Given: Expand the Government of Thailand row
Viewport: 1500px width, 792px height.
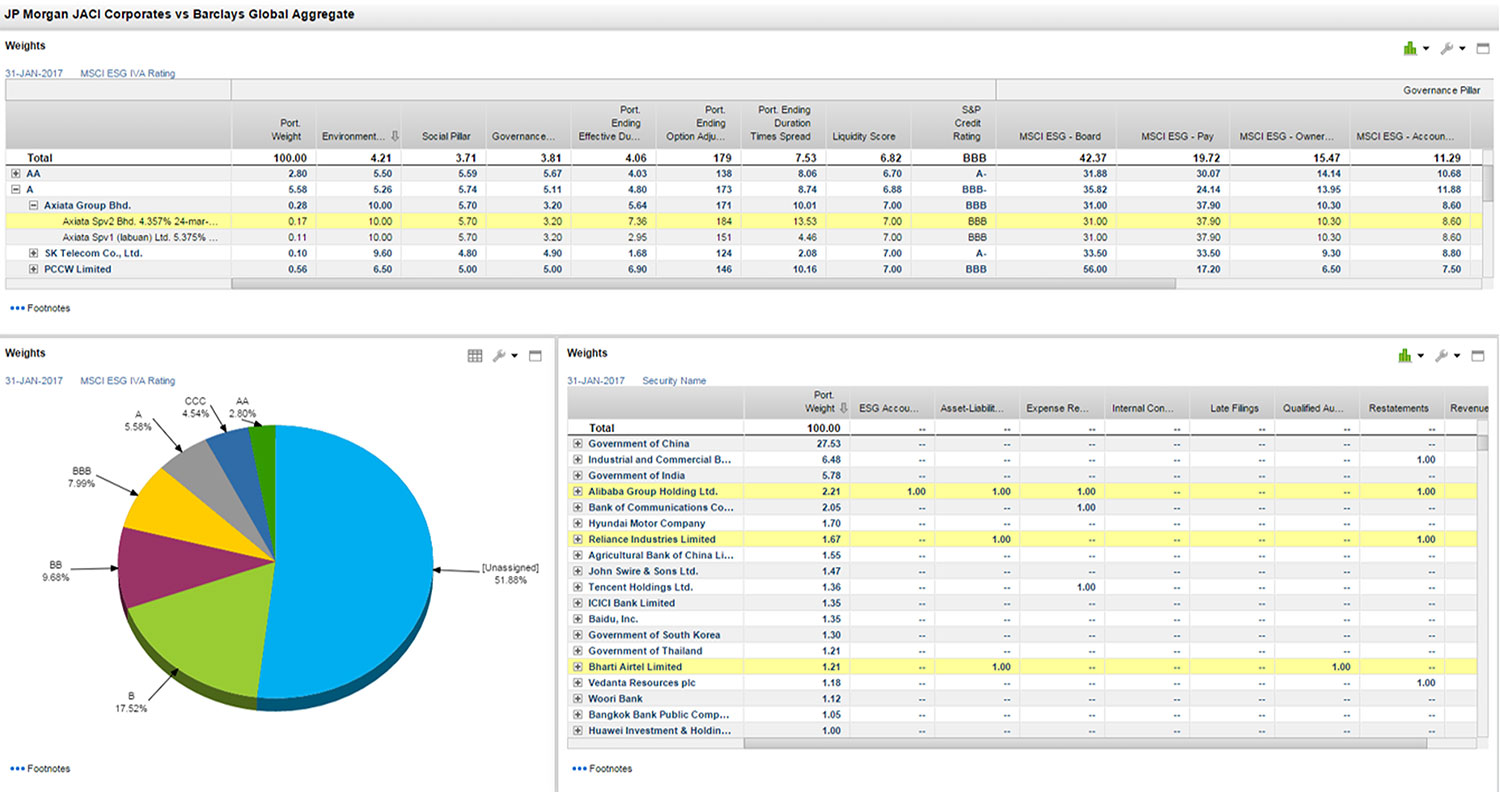Looking at the screenshot, I should [578, 651].
